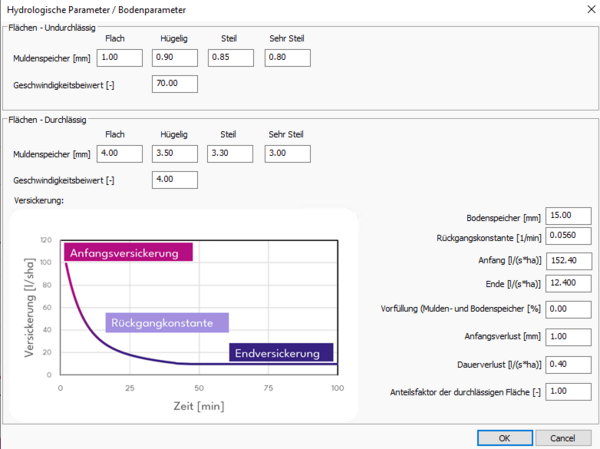Edit pervious Muldenspeicher Hügelig value 3.50
The image size is (600, 449).
coord(175,154)
